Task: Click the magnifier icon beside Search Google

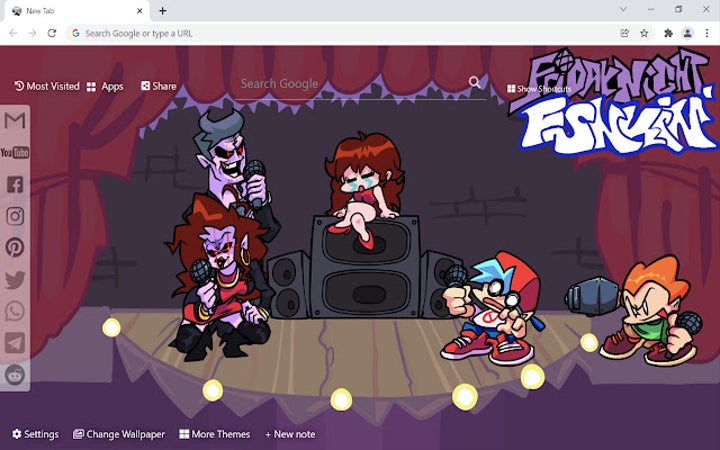Action: 475,83
